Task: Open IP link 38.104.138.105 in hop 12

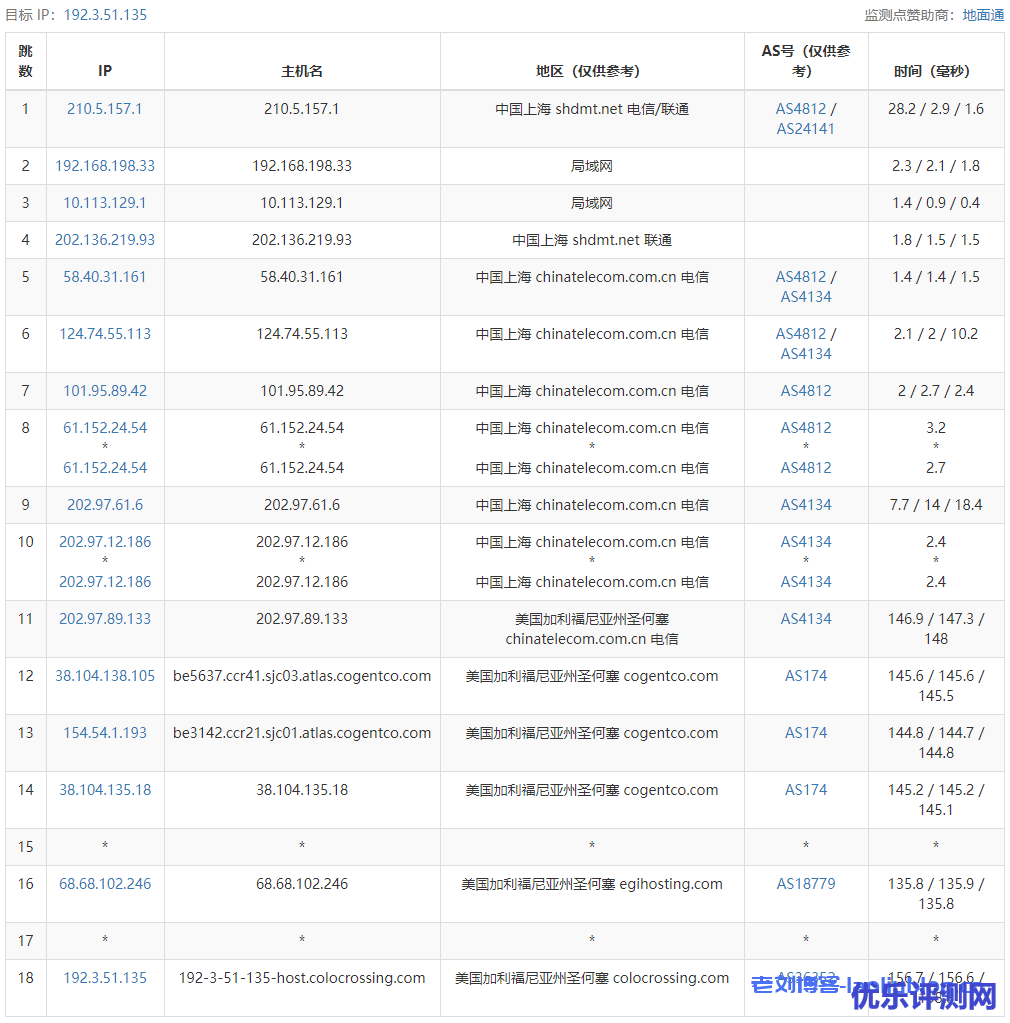Action: (x=105, y=676)
